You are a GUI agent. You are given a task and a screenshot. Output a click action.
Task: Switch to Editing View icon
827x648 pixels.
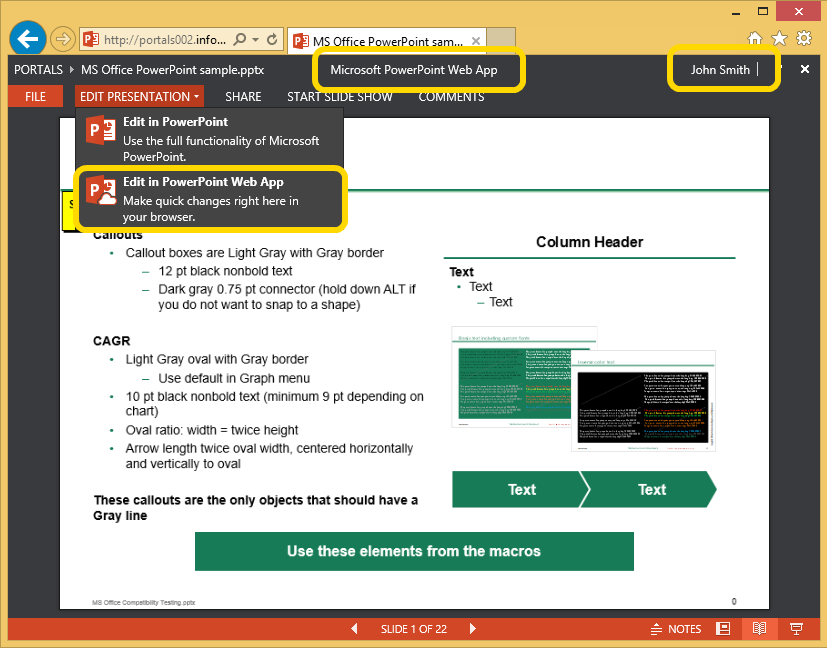coord(723,628)
